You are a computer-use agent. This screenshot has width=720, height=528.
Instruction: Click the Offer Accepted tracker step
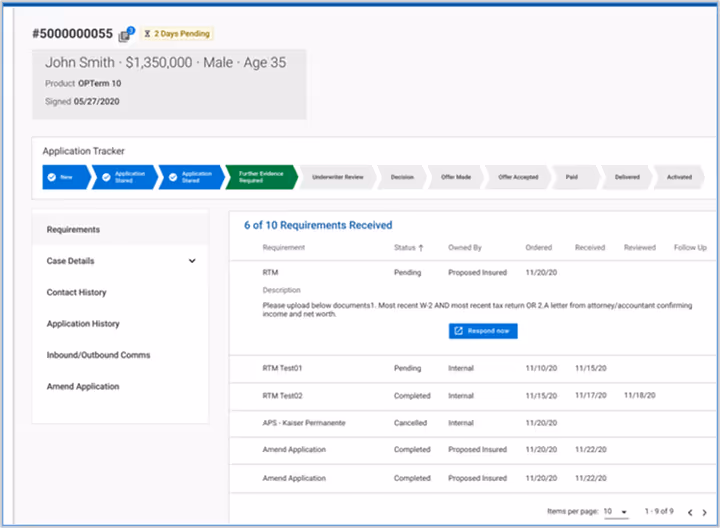pyautogui.click(x=518, y=177)
